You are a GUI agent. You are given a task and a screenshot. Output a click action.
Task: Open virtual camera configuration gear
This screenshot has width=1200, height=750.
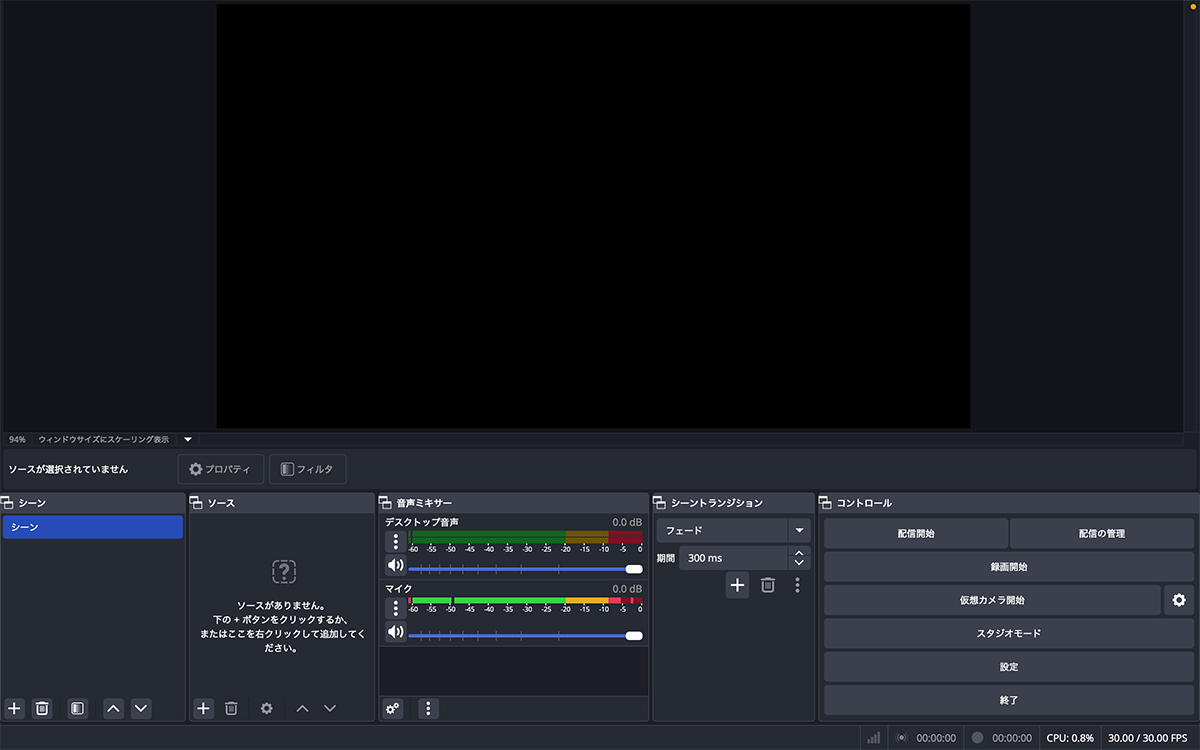(1179, 599)
